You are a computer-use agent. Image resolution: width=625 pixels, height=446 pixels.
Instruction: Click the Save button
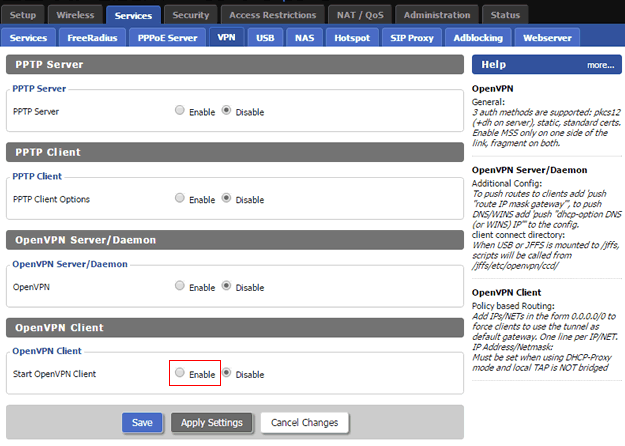pos(142,422)
